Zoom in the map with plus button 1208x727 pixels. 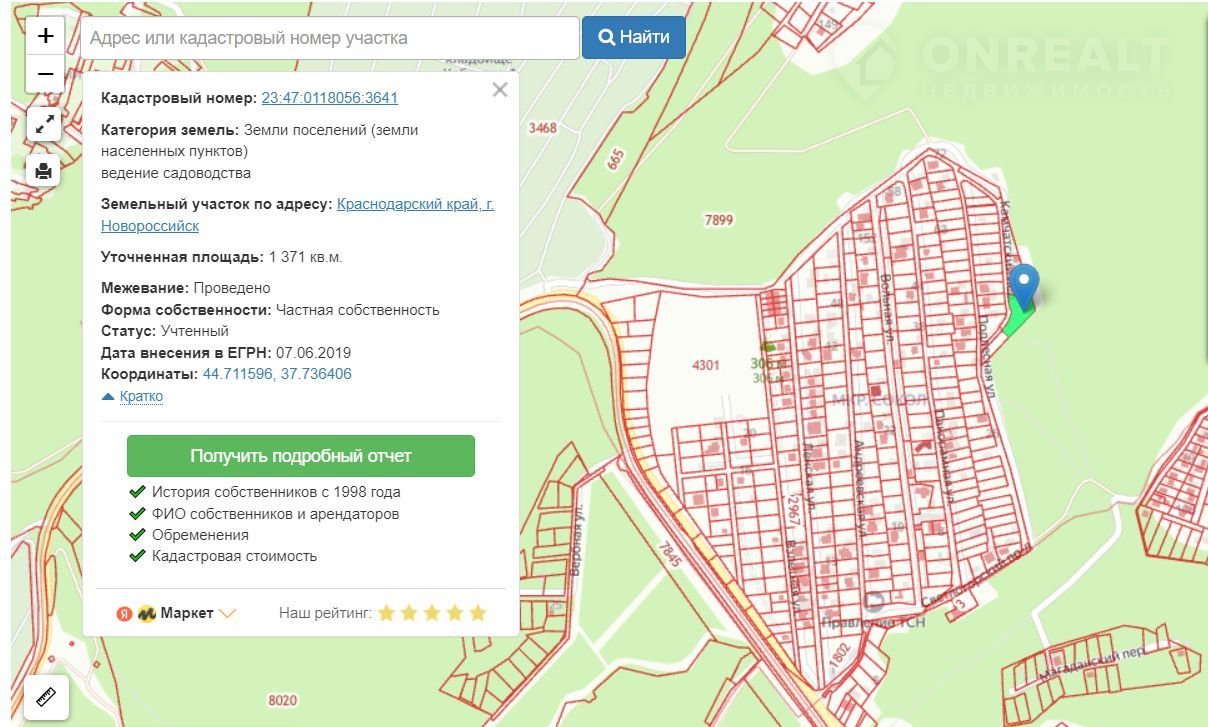click(45, 37)
